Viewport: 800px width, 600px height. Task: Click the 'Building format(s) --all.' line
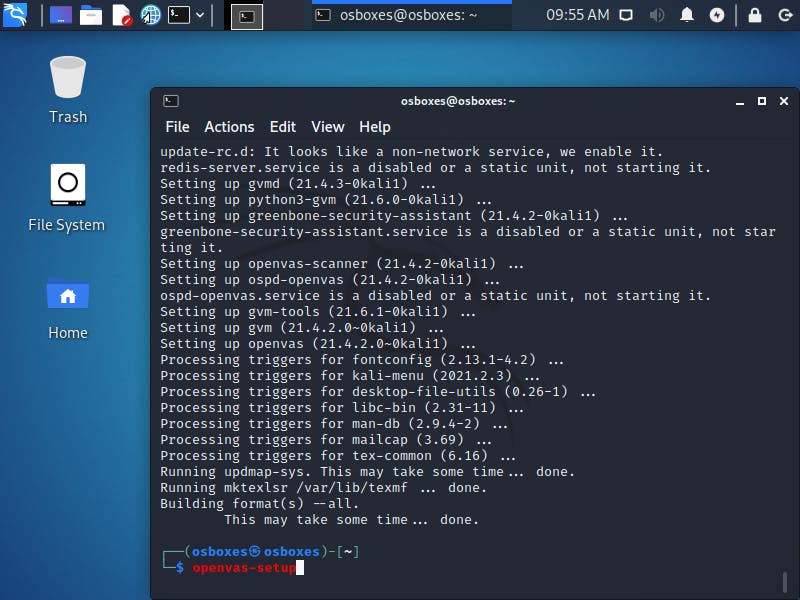(x=260, y=504)
